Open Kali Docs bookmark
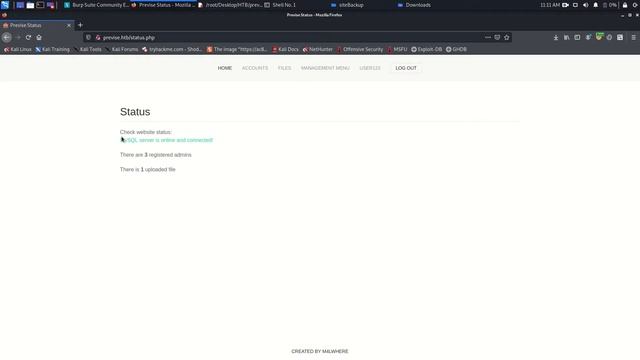640x360 pixels. [x=285, y=49]
